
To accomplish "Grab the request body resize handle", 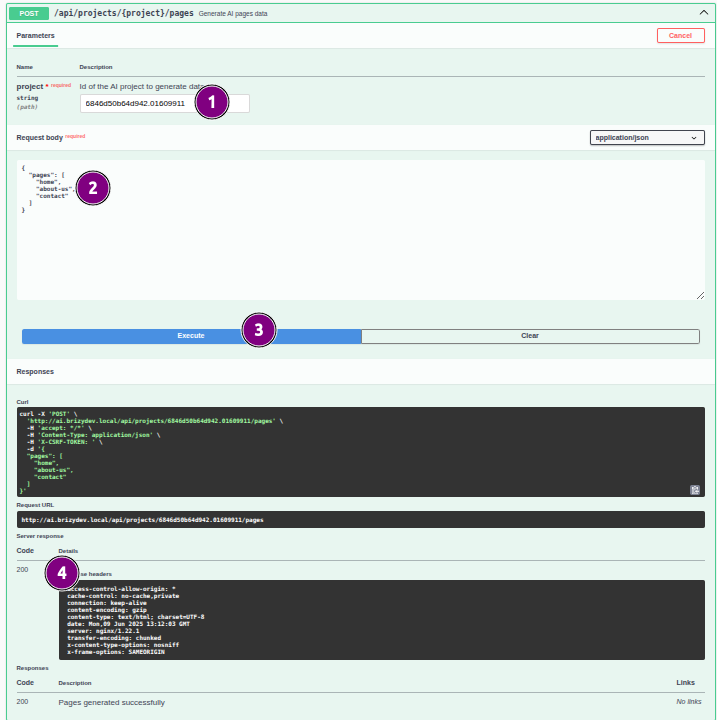I will click(x=700, y=296).
